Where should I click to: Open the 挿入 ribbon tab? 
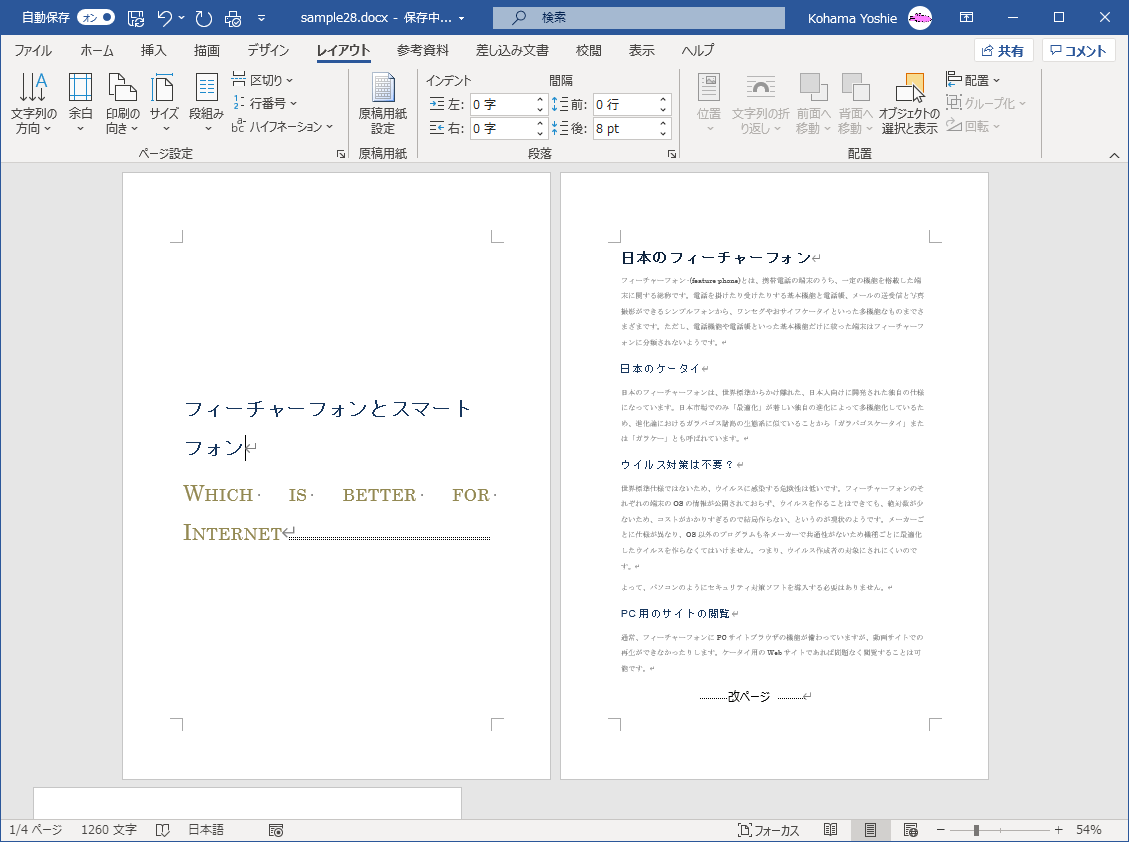click(153, 51)
